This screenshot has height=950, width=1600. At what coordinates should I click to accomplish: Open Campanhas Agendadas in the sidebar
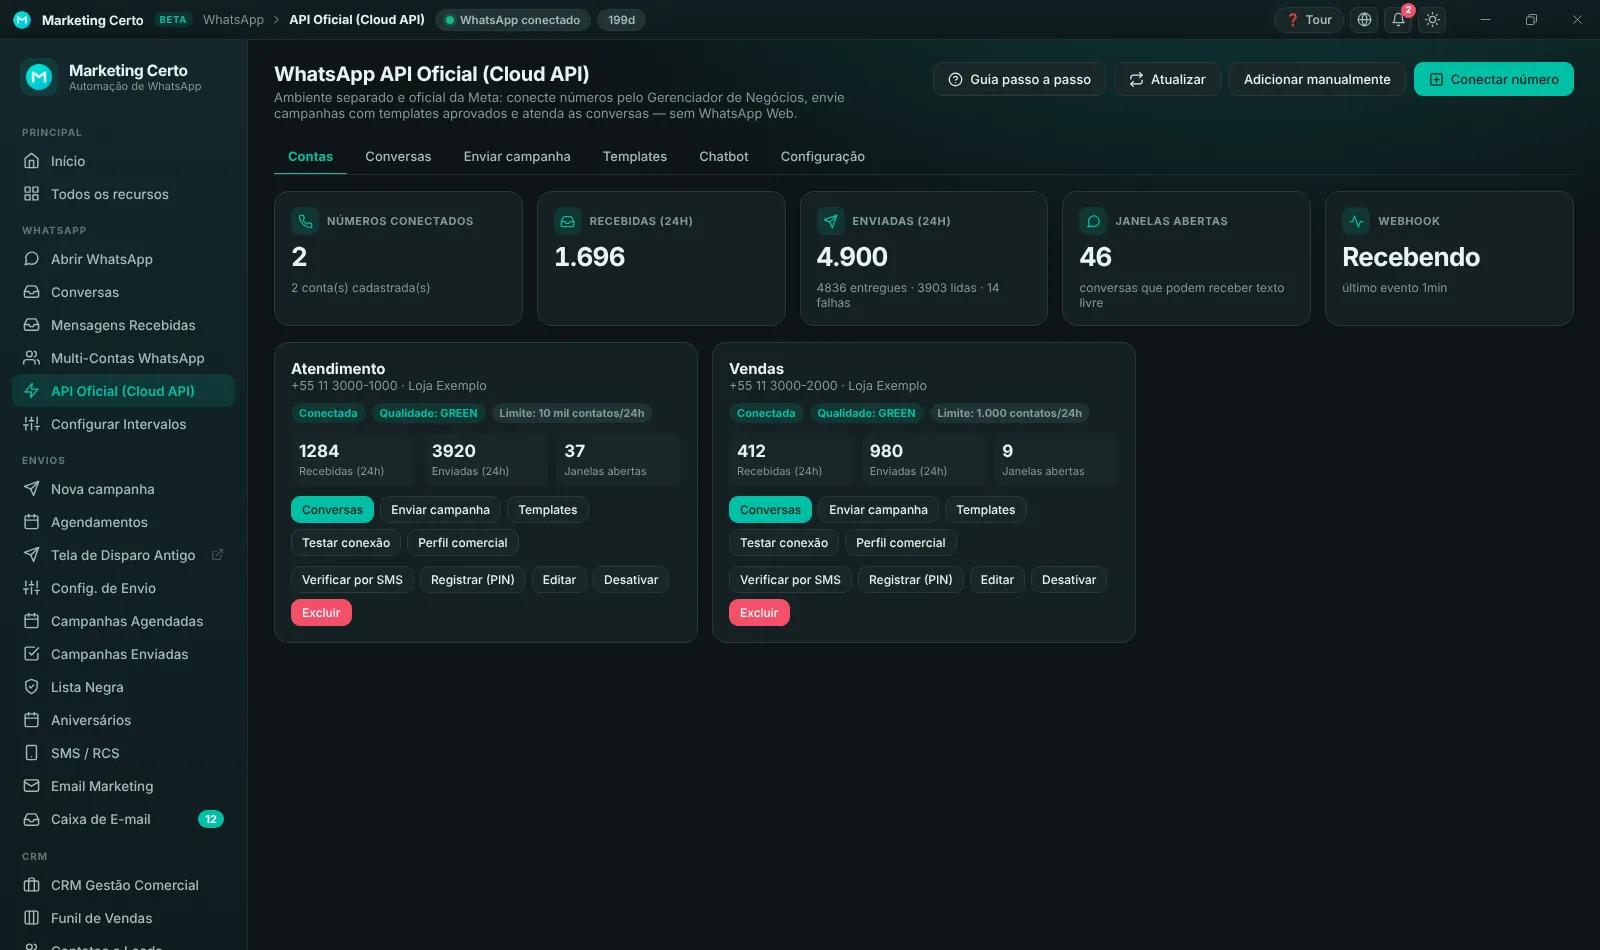point(123,621)
